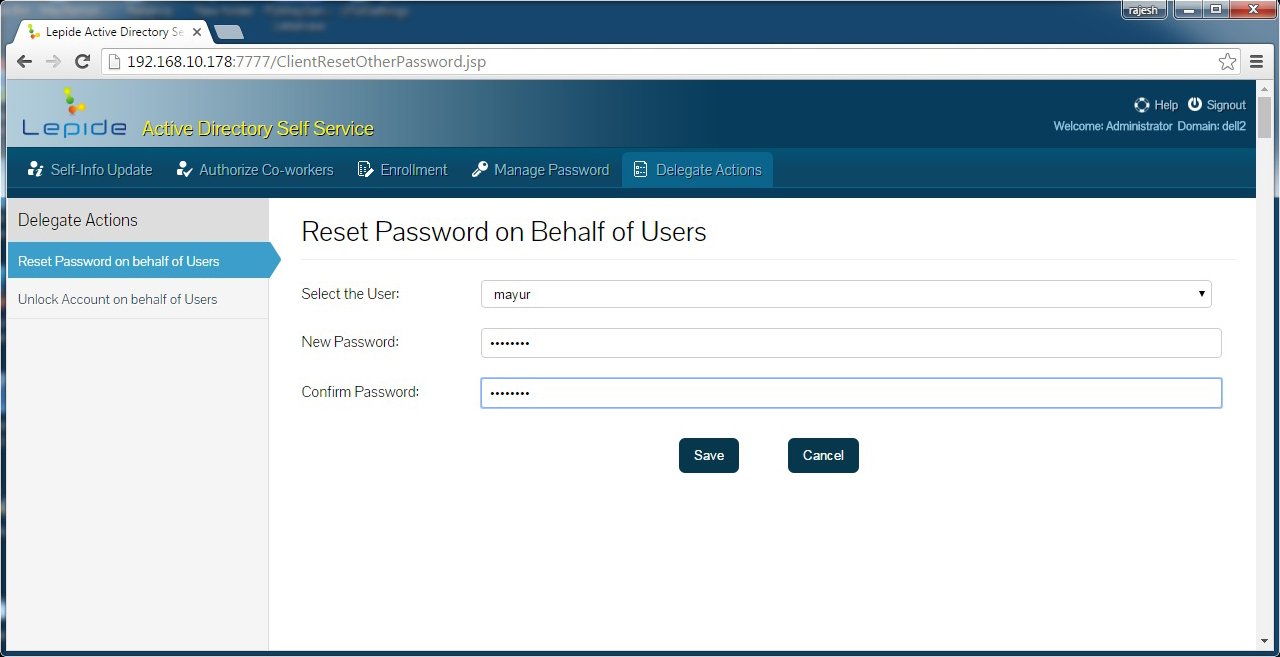Save the new password
The height and width of the screenshot is (657, 1280).
point(708,456)
